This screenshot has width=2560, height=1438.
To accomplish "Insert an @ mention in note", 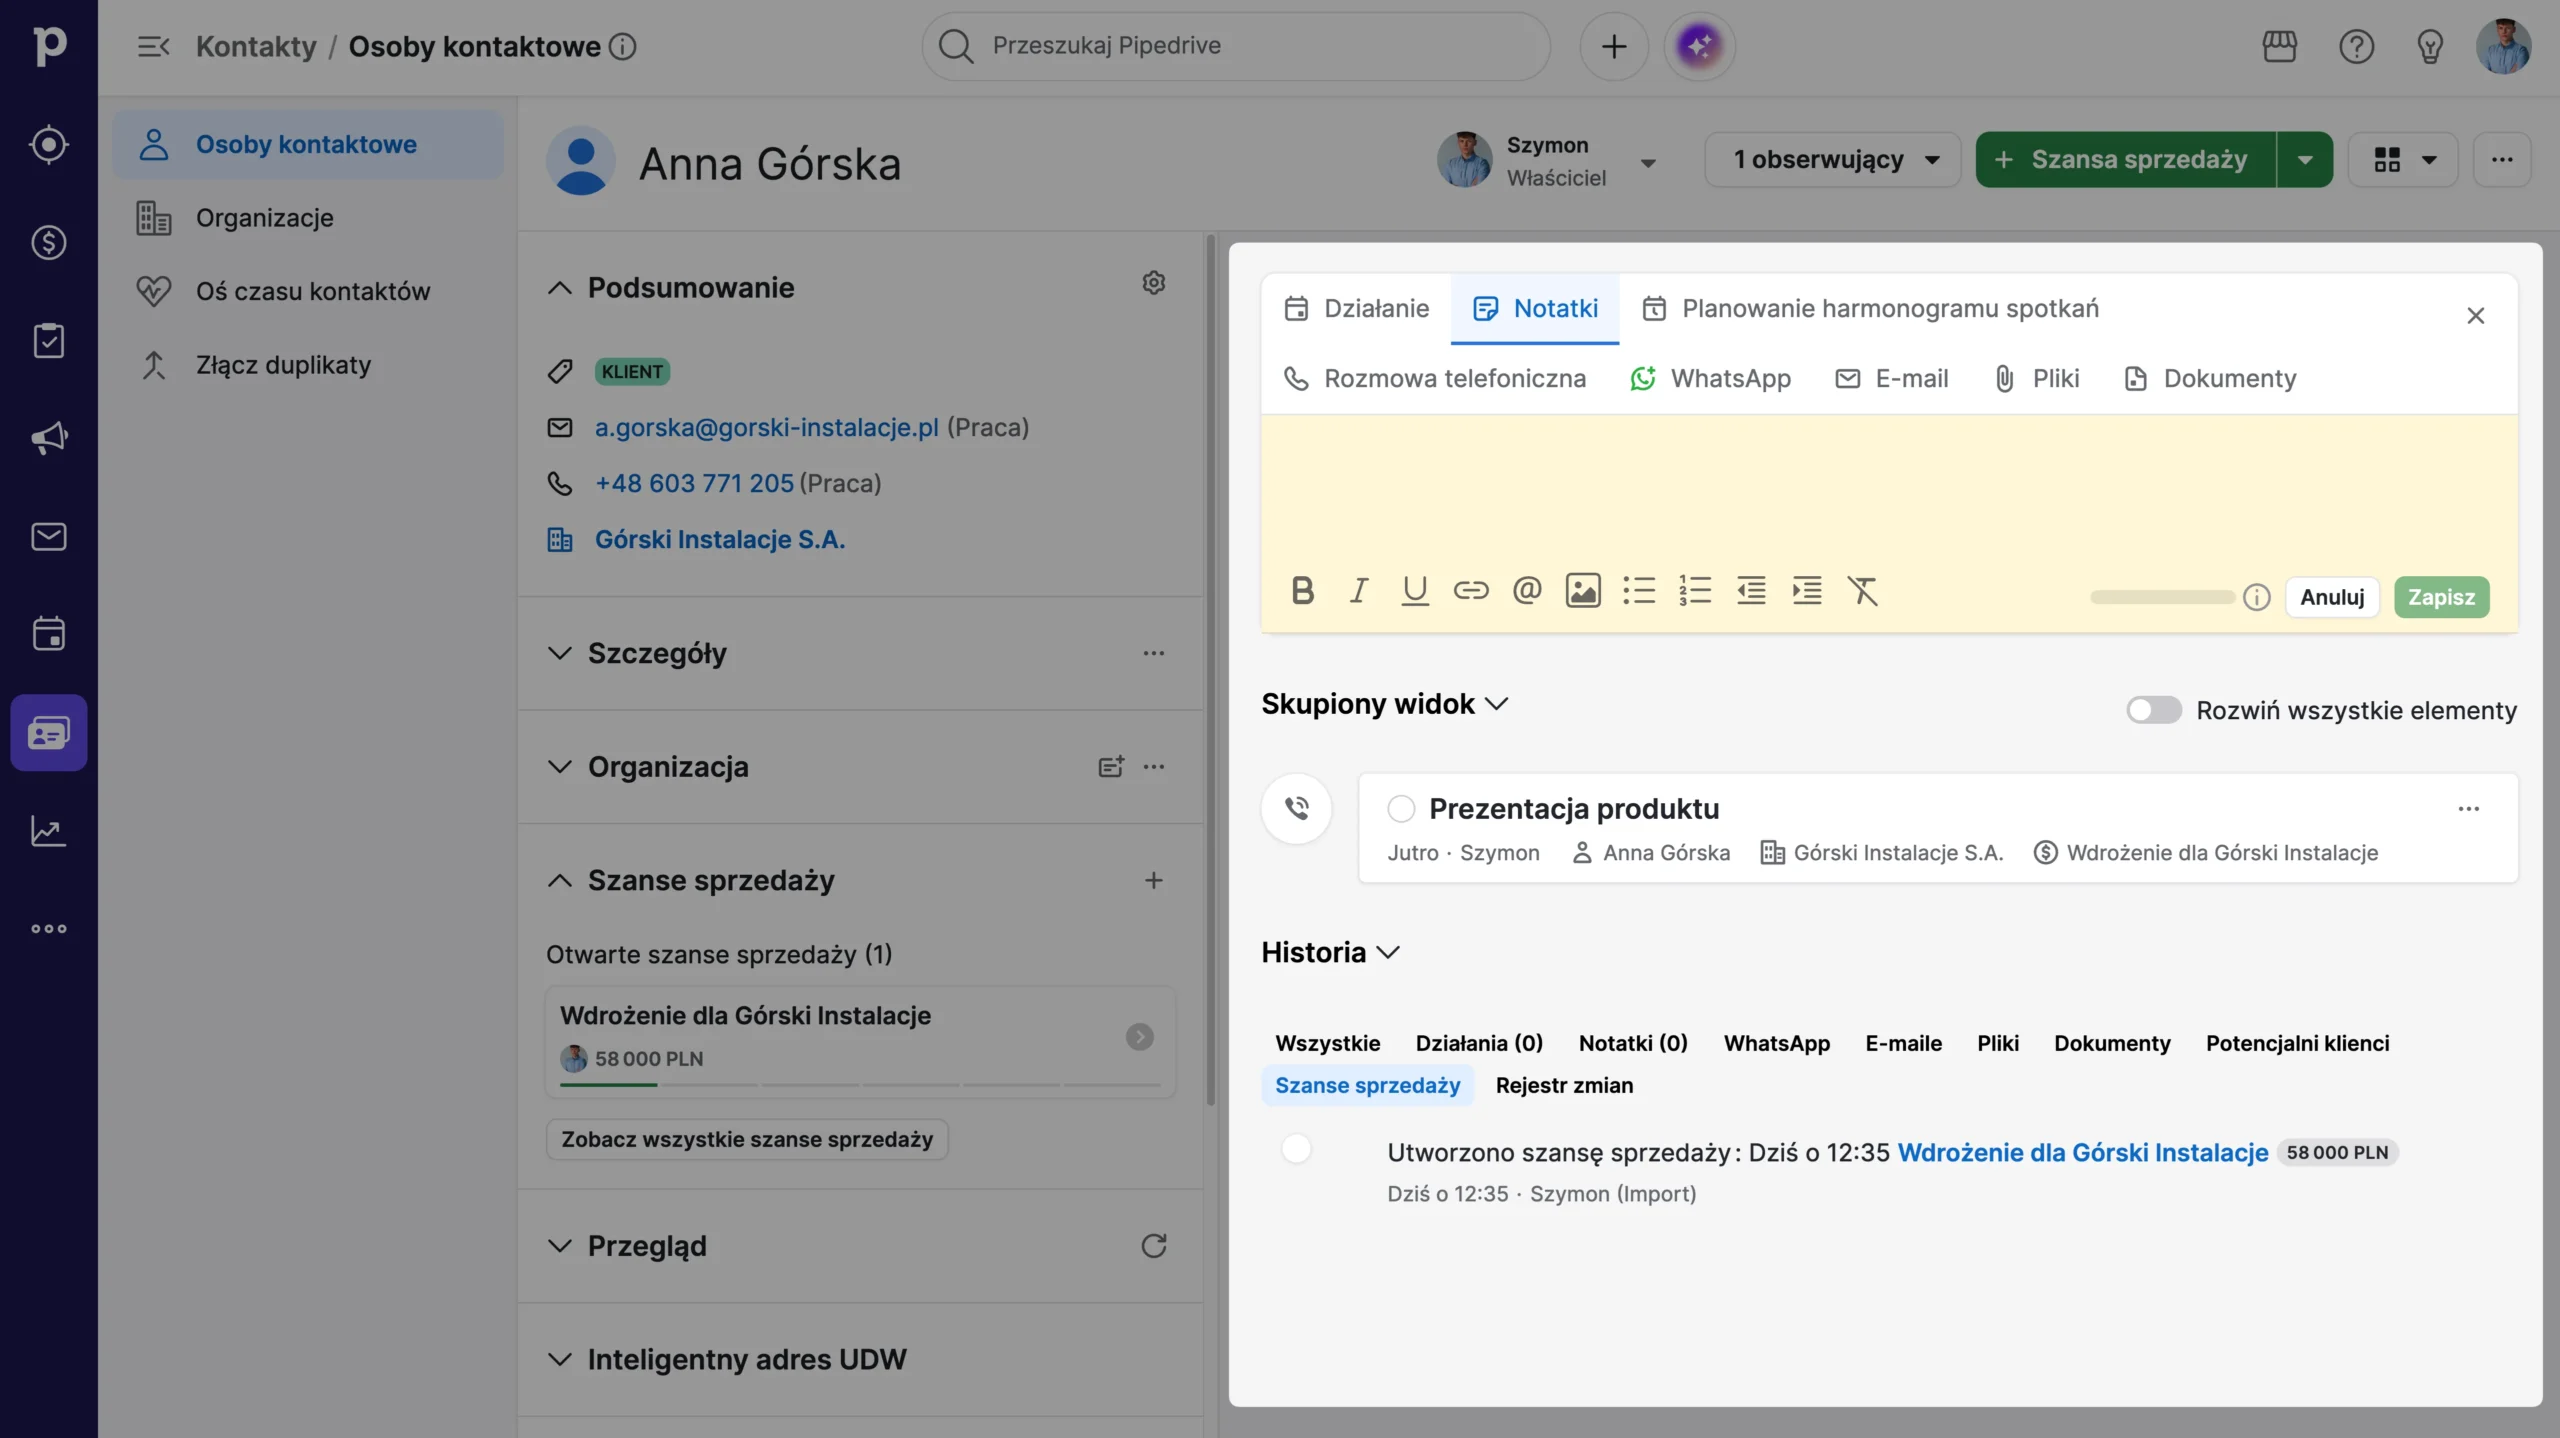I will coord(1526,591).
